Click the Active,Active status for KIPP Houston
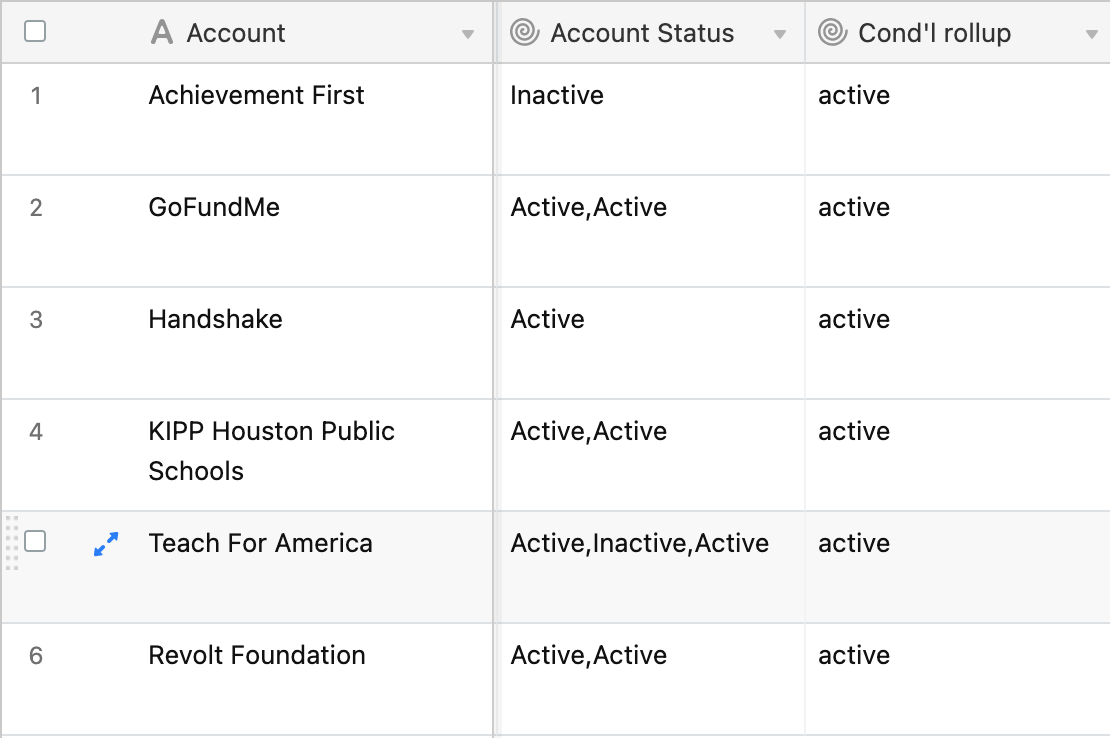Image resolution: width=1110 pixels, height=738 pixels. [x=588, y=431]
